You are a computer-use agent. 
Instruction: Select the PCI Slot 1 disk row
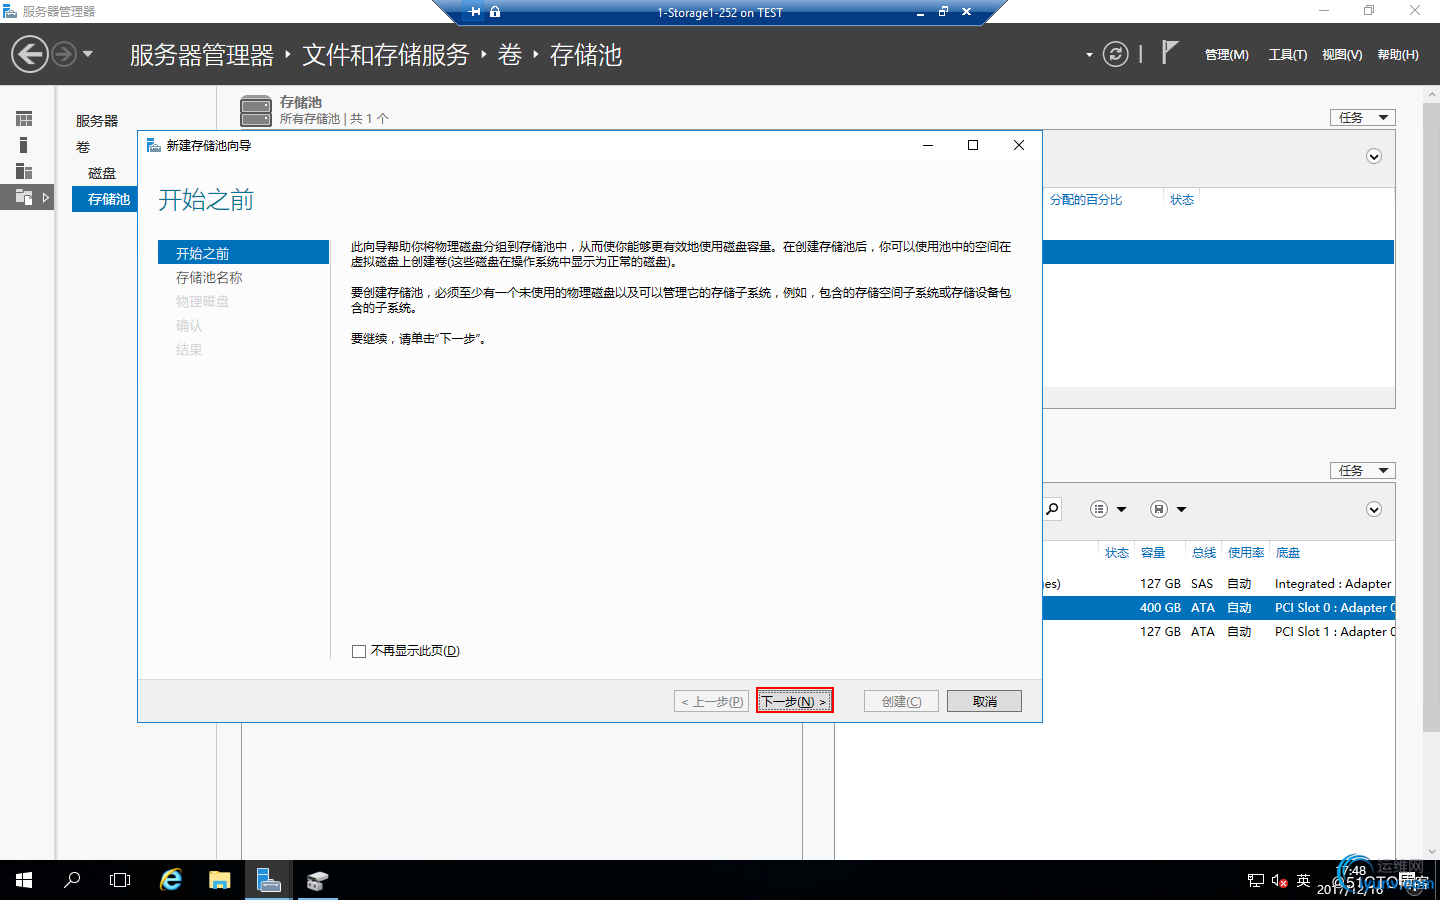(1218, 632)
